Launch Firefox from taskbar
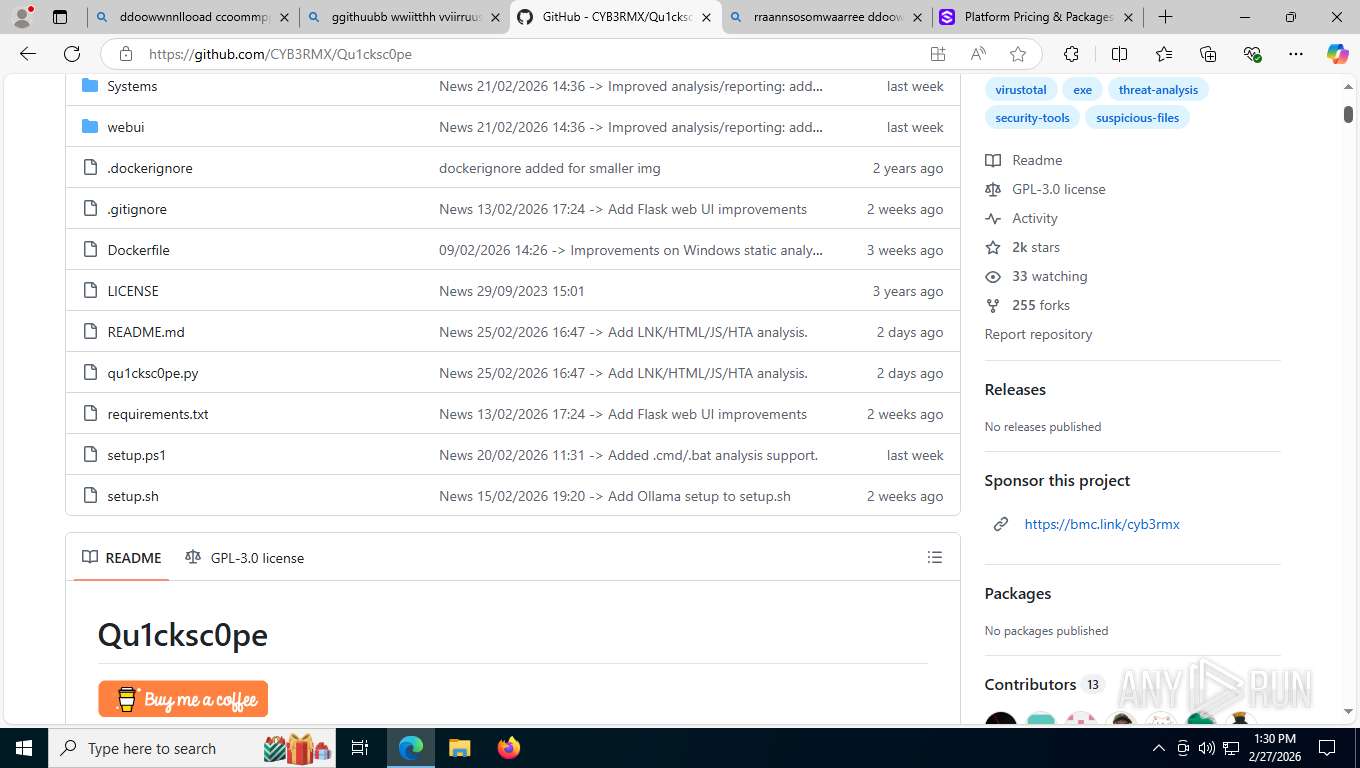 click(508, 748)
